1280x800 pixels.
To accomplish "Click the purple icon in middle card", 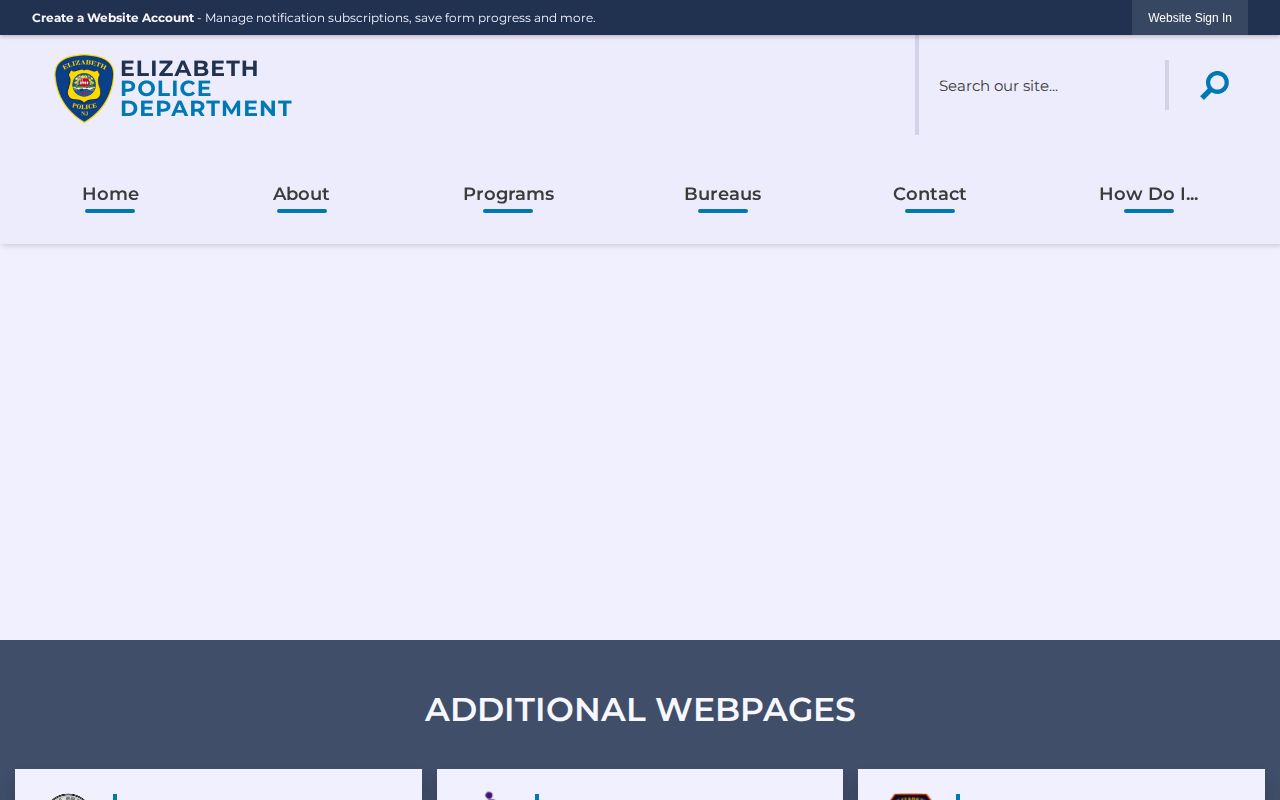I will point(490,796).
